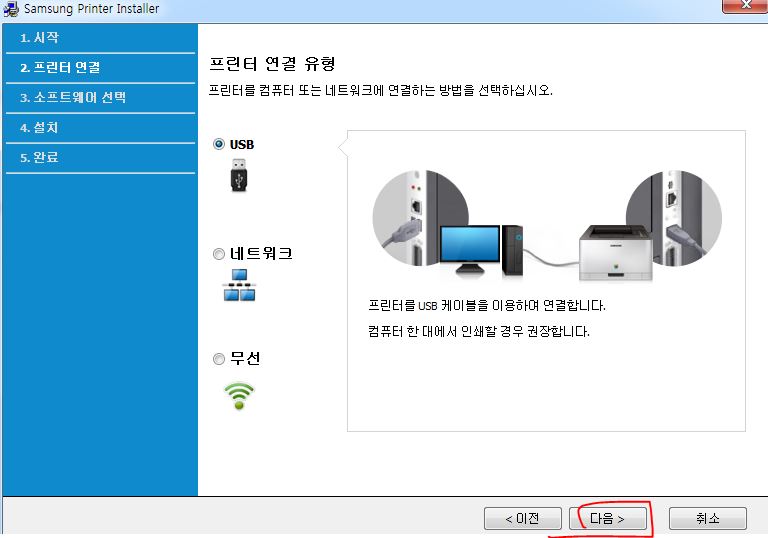The height and width of the screenshot is (538, 768).
Task: Click the 취소 button
Action: tap(708, 518)
